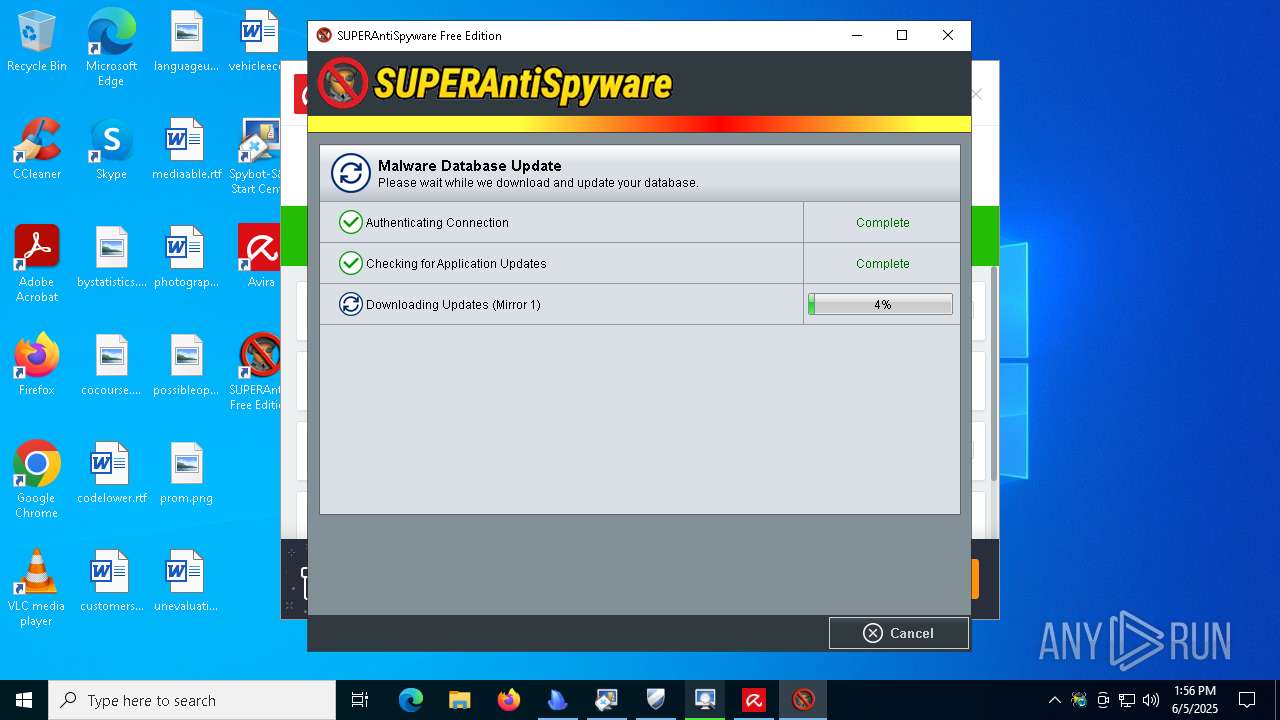Open the volume control in system tray

tap(1151, 700)
